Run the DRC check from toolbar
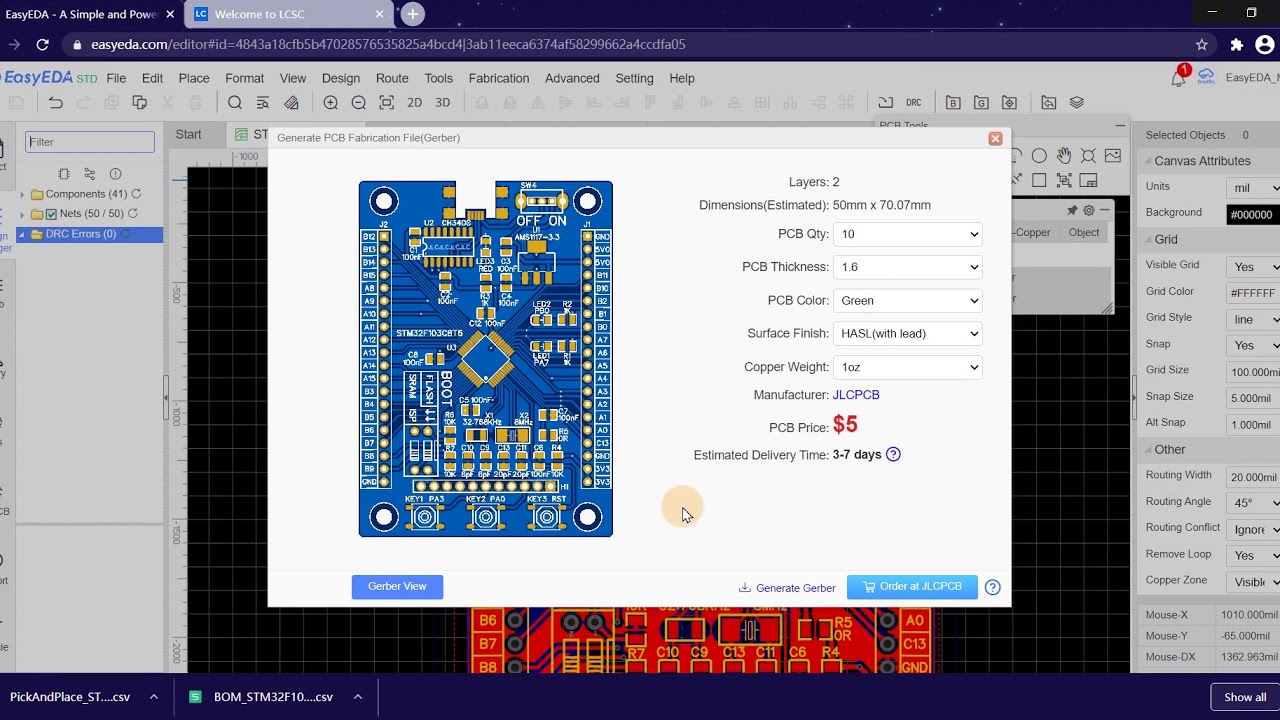 pos(914,103)
